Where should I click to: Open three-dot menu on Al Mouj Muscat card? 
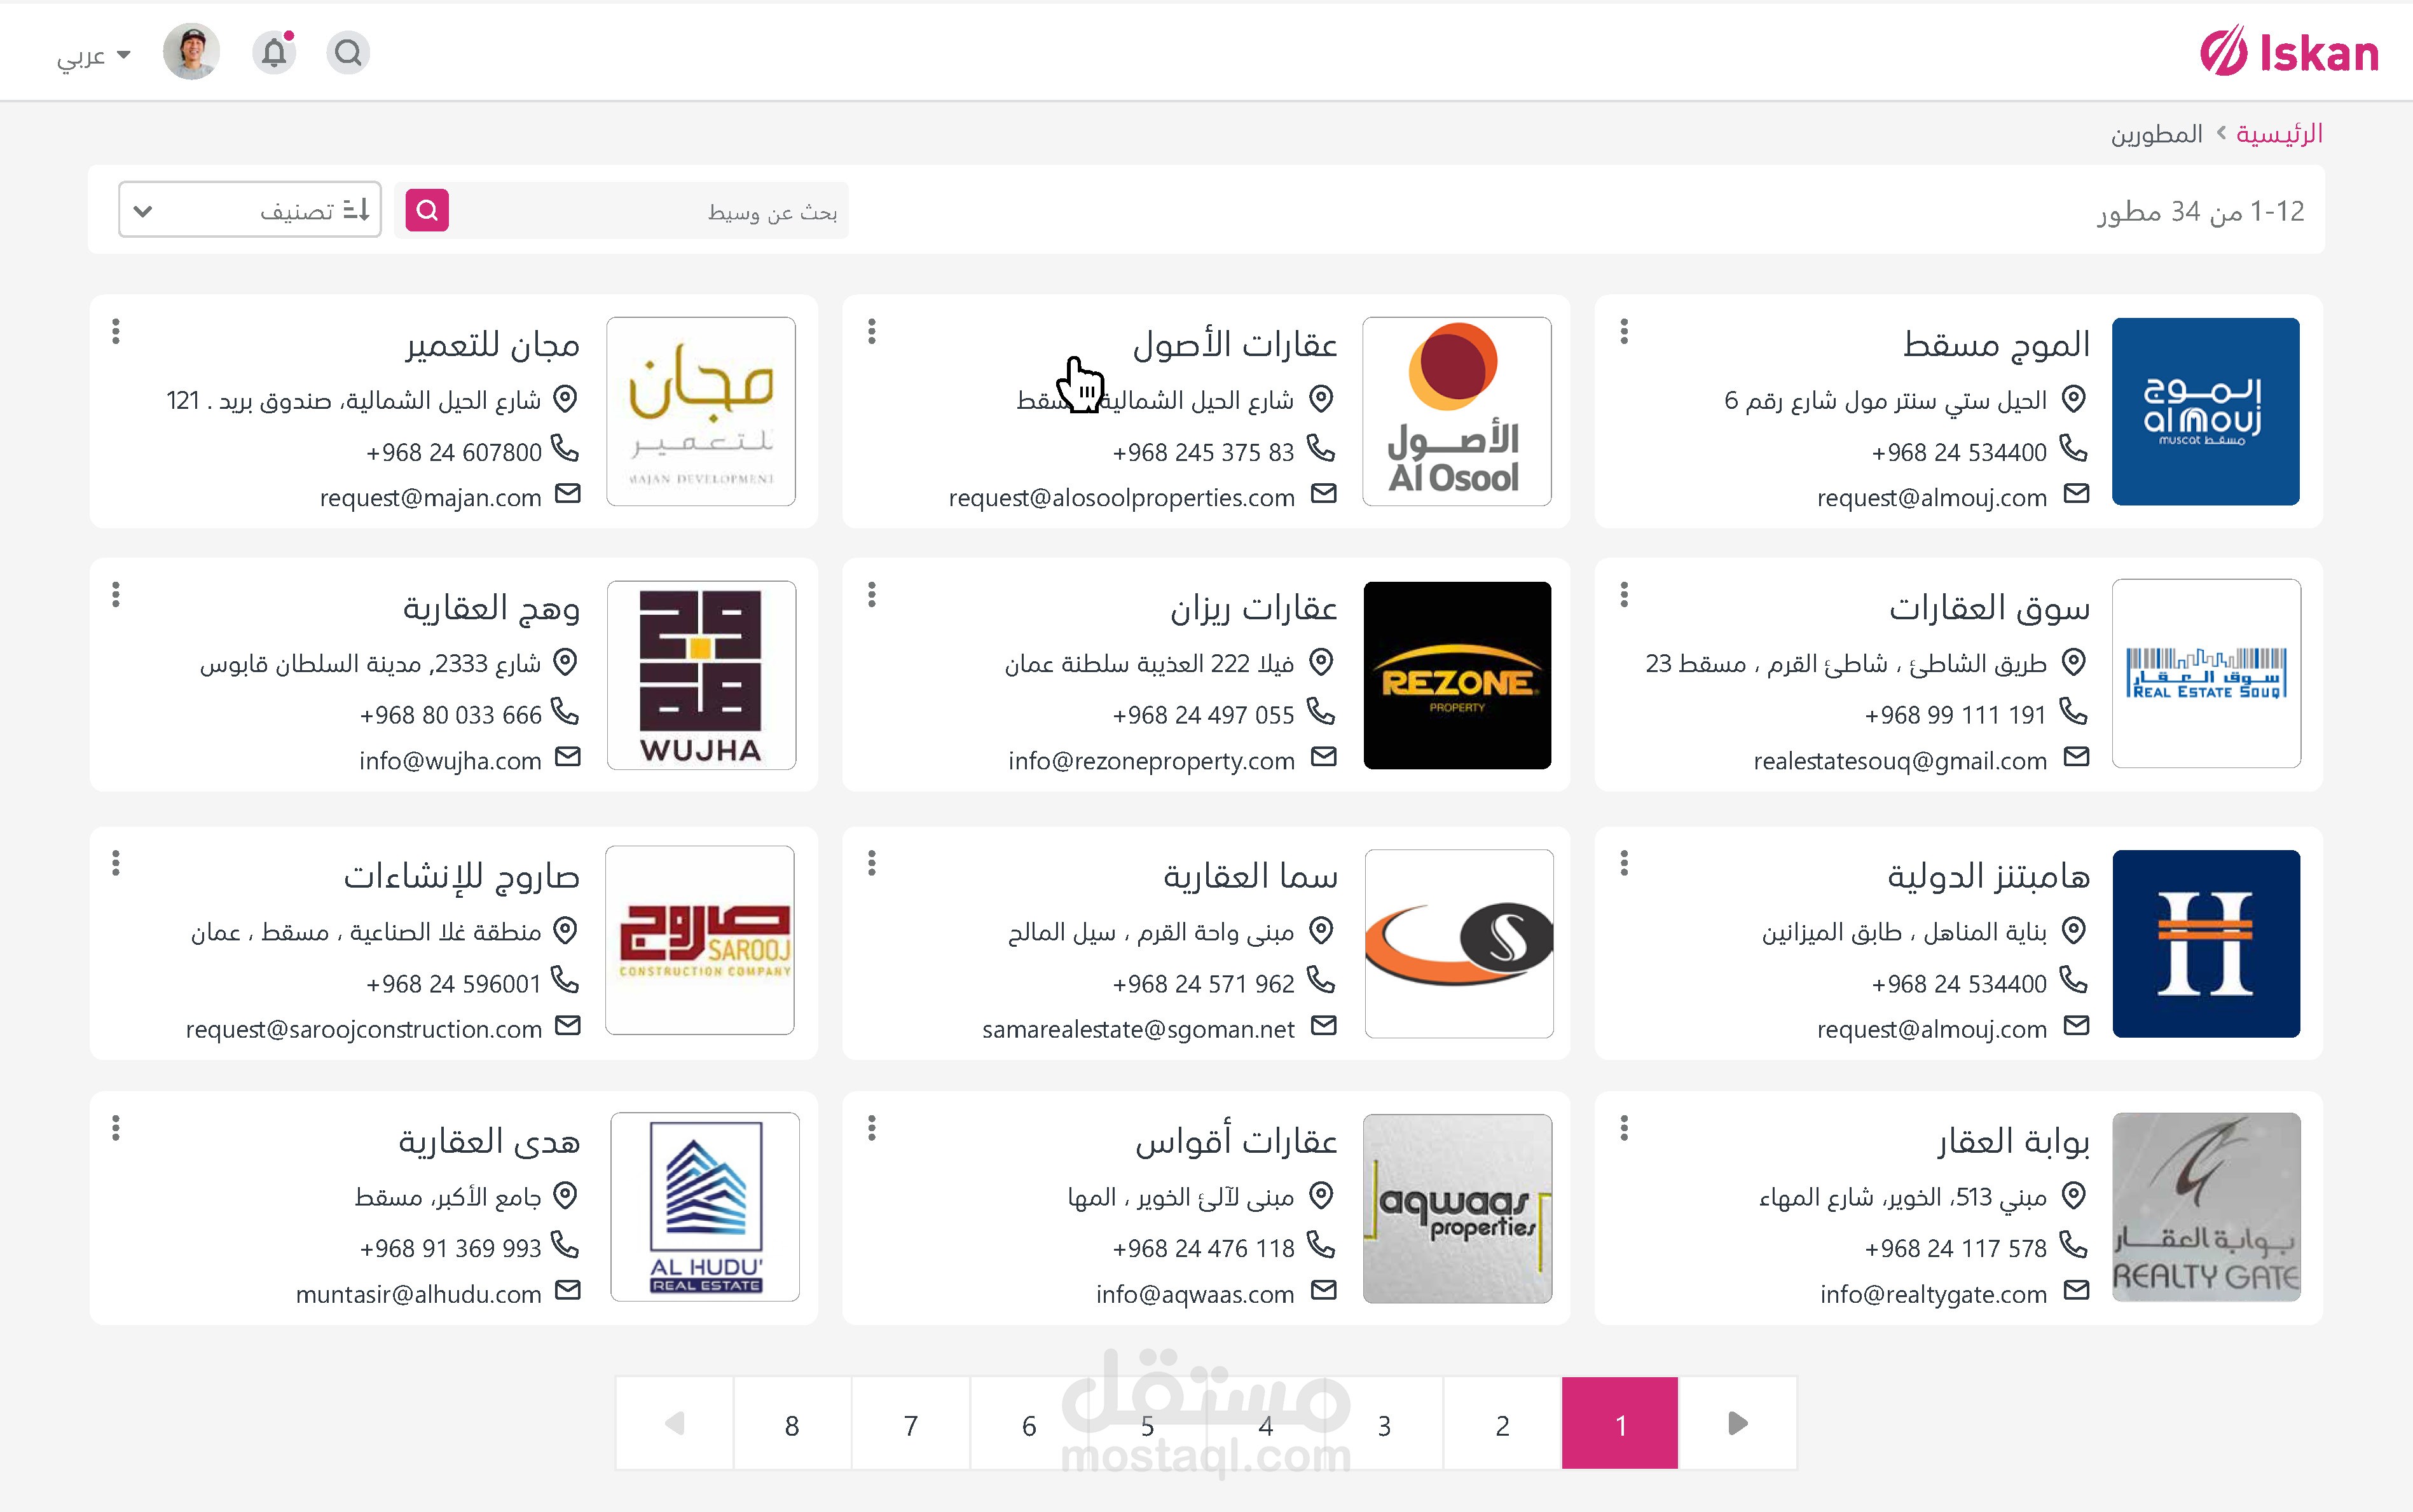1624,331
